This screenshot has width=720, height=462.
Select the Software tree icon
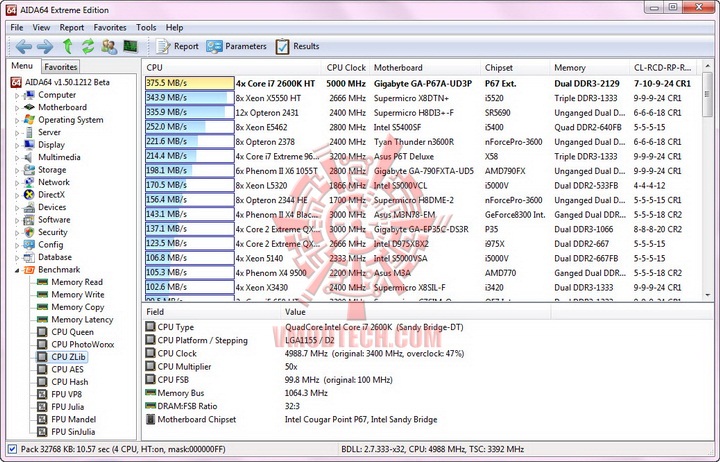tap(29, 220)
